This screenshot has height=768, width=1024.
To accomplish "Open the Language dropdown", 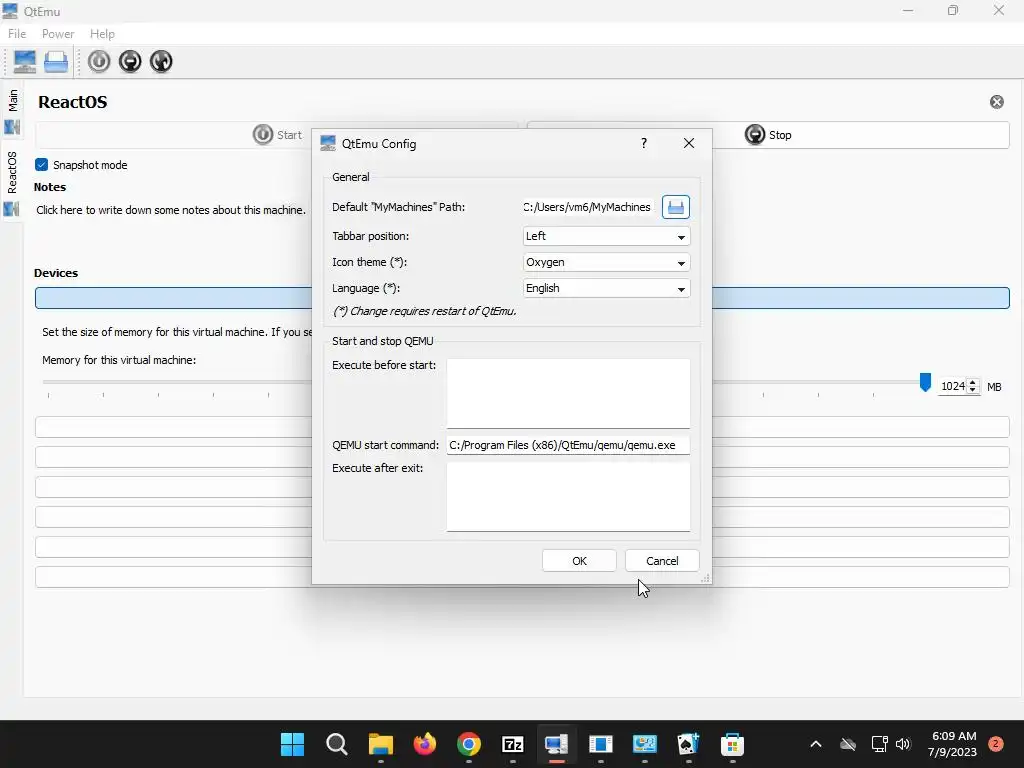I will [606, 289].
